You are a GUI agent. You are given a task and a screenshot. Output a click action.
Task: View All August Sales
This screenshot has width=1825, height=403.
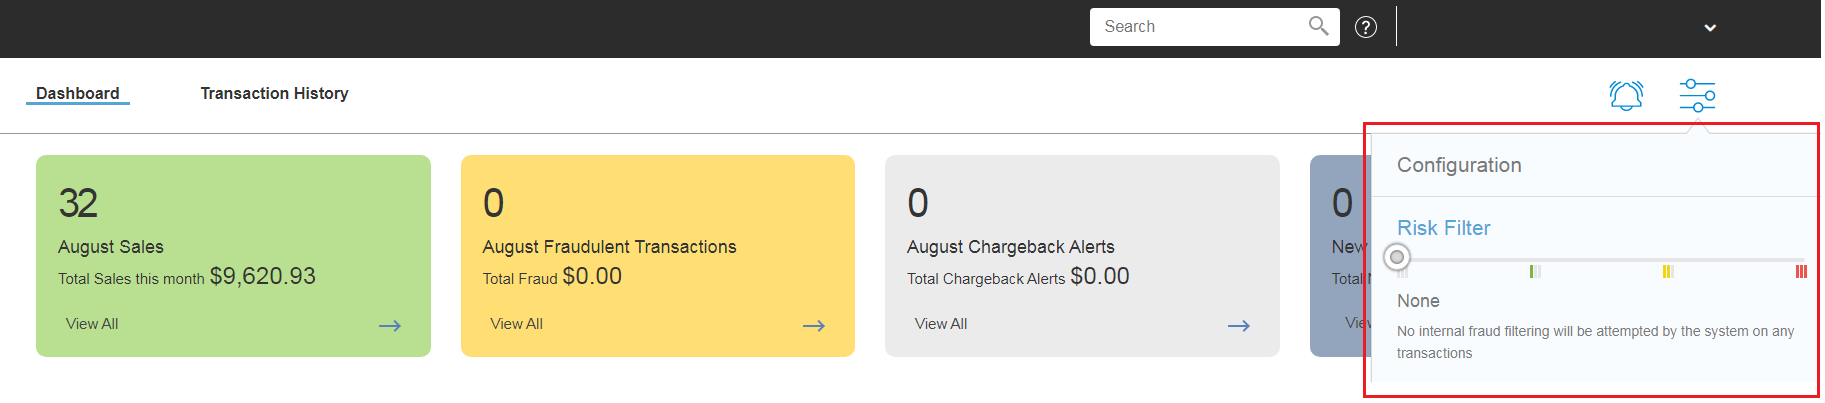point(92,324)
